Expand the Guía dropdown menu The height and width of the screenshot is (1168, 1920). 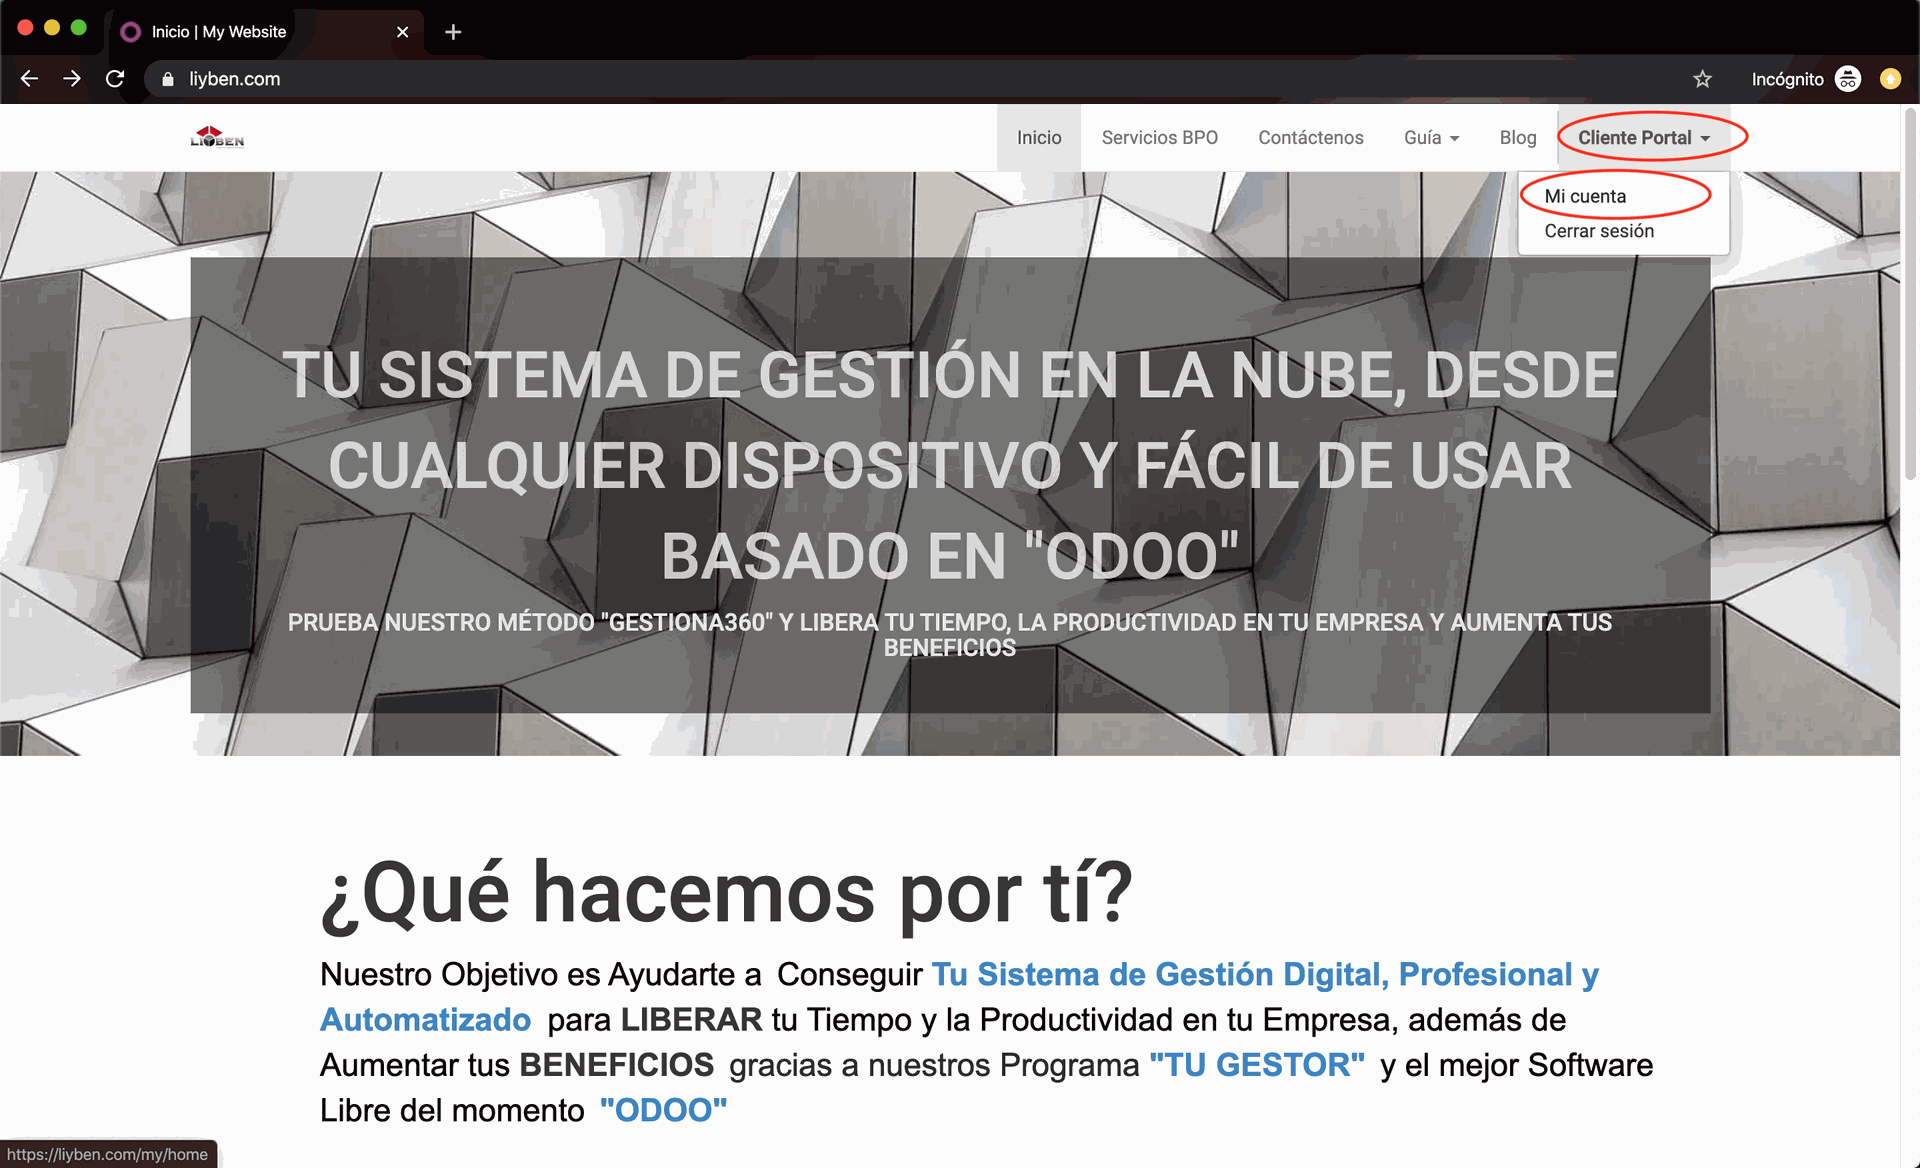click(1431, 138)
